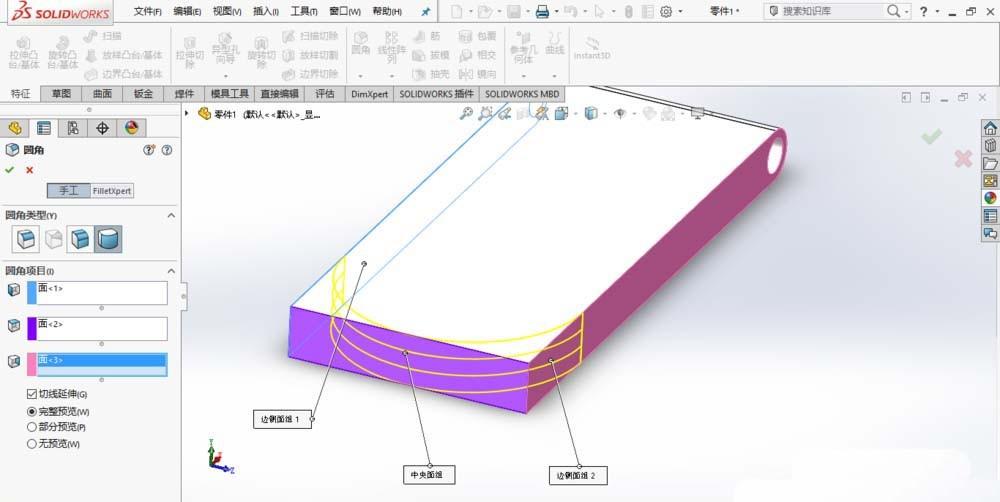Open the 插入 menu

266,11
